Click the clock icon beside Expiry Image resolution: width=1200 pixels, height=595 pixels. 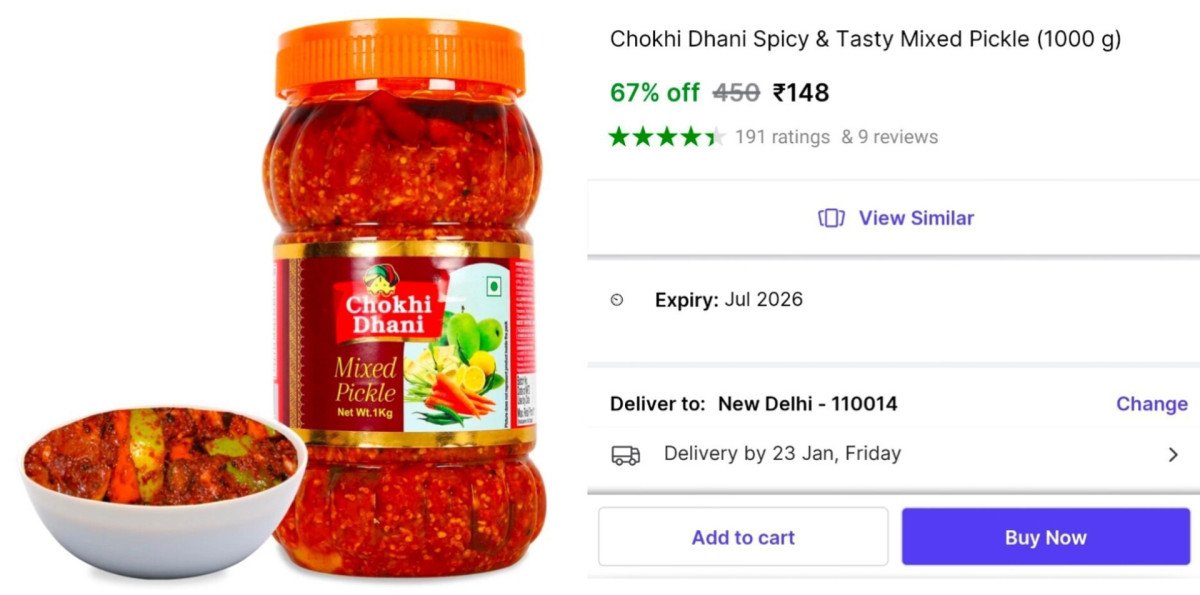point(617,300)
